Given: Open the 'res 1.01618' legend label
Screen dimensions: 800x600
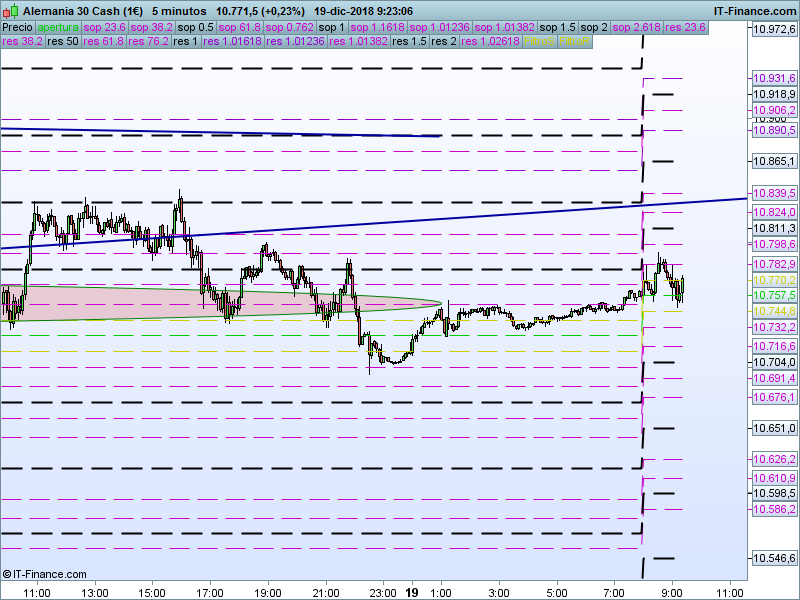Looking at the screenshot, I should pyautogui.click(x=232, y=41).
